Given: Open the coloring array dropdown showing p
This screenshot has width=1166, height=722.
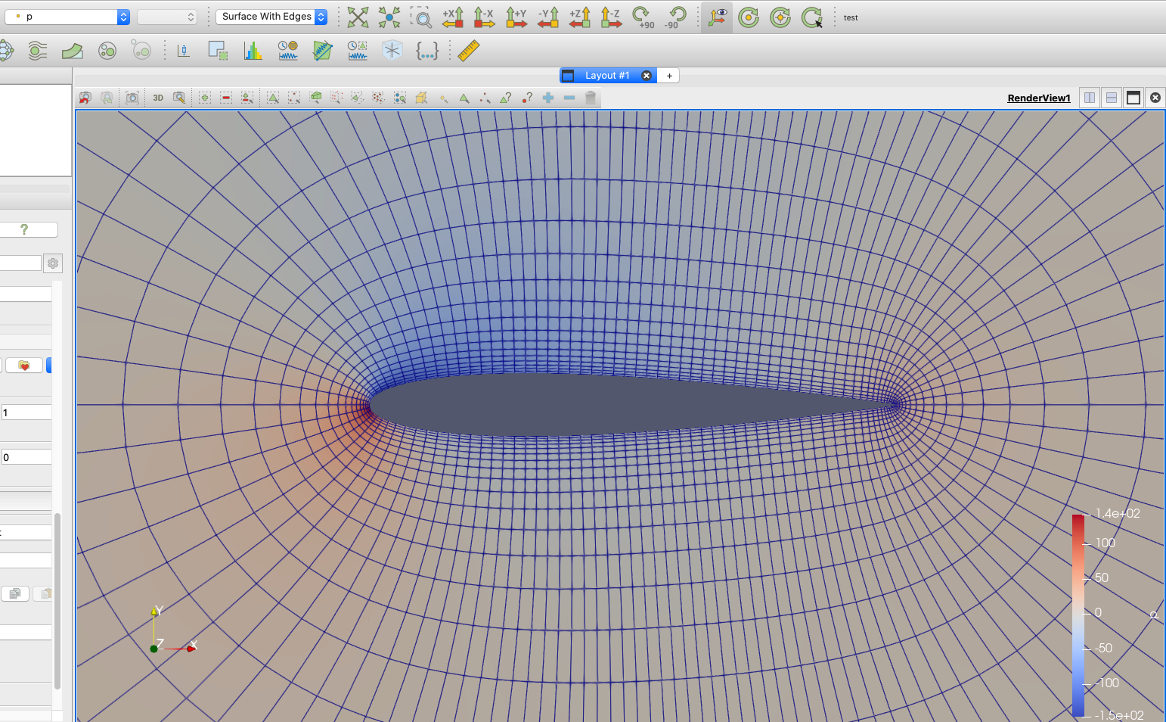Looking at the screenshot, I should [67, 16].
